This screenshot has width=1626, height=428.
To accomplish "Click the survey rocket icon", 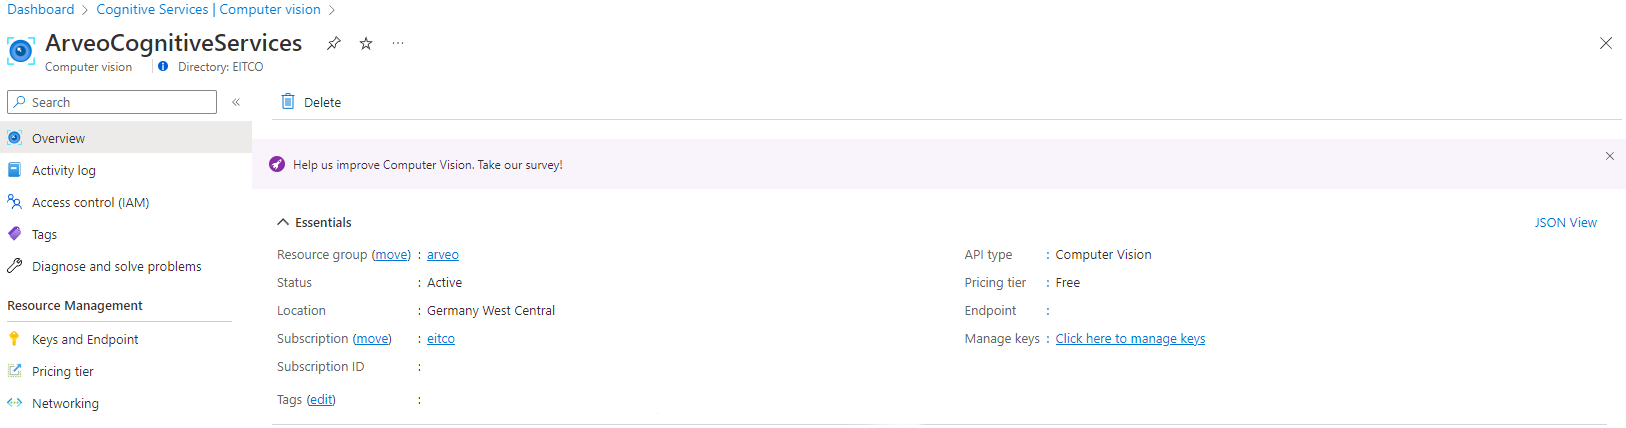I will click(277, 165).
